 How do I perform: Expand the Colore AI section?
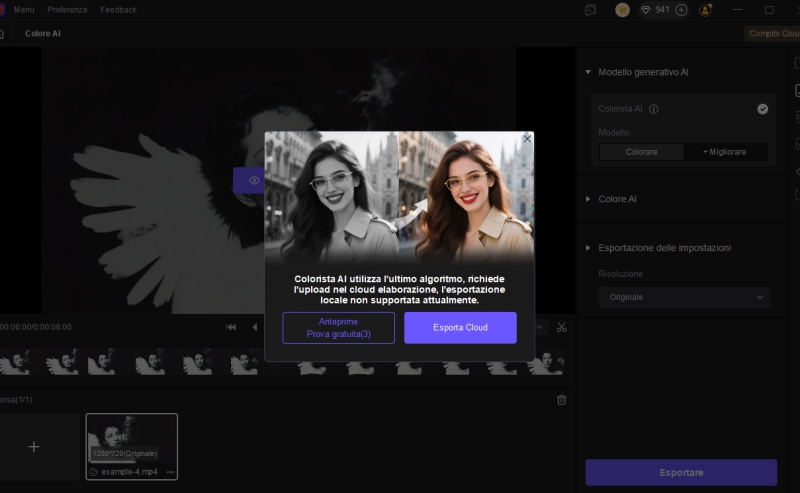[x=588, y=199]
